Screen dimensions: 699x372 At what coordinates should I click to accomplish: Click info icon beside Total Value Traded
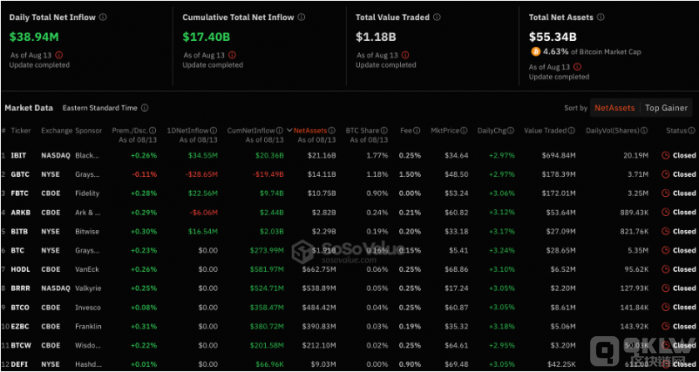click(437, 17)
